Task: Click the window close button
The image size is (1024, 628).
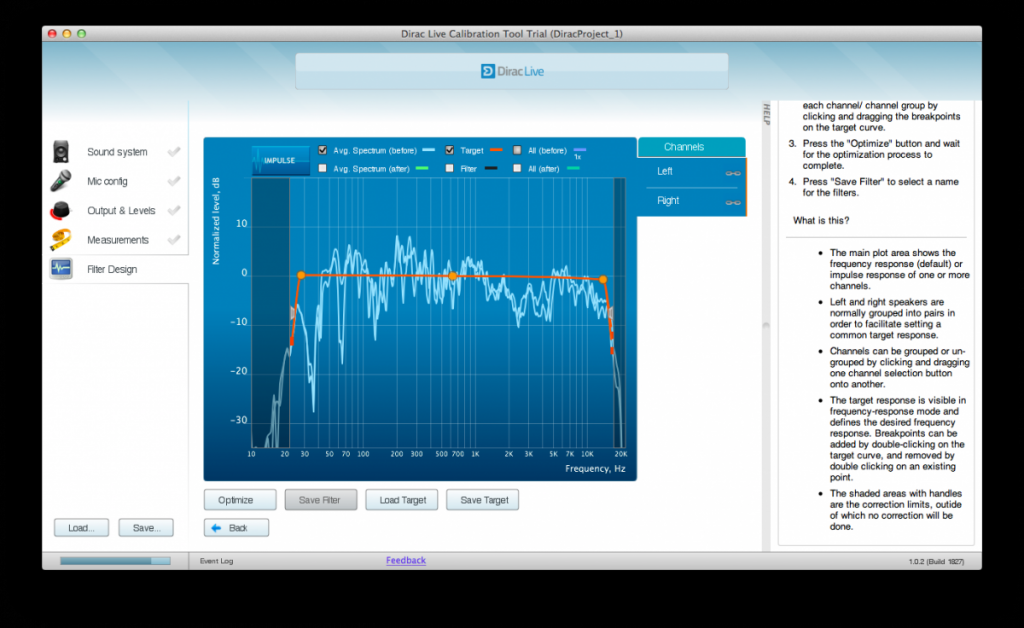Action: point(52,33)
